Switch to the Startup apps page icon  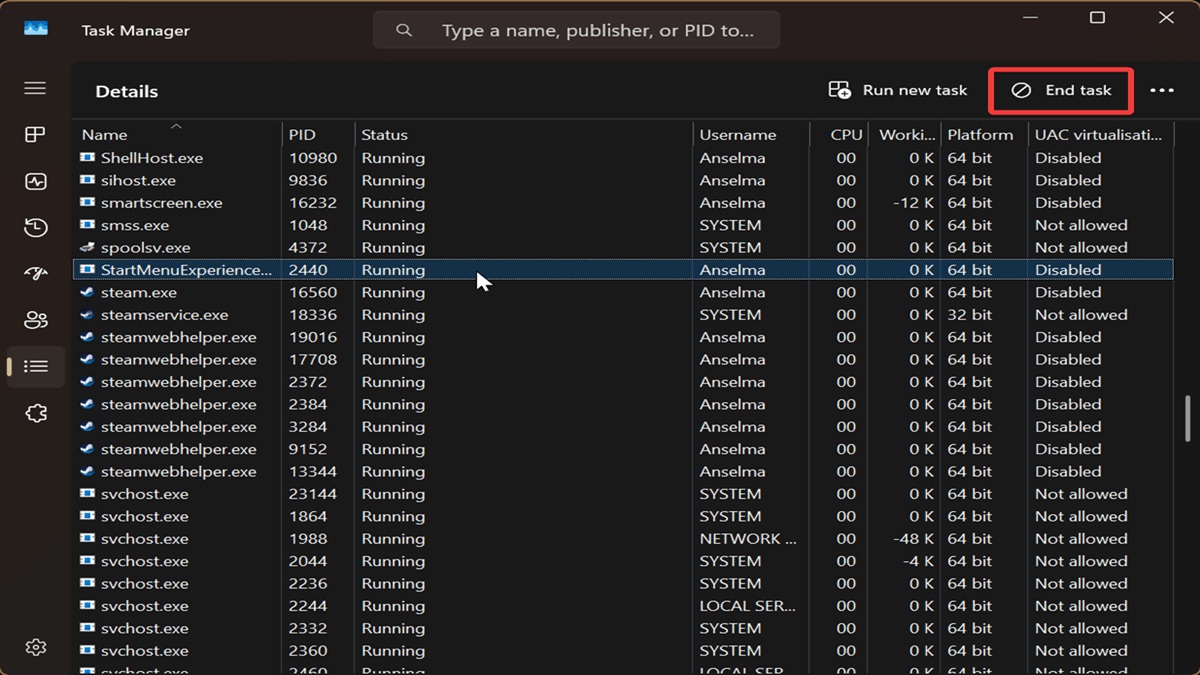click(x=35, y=274)
